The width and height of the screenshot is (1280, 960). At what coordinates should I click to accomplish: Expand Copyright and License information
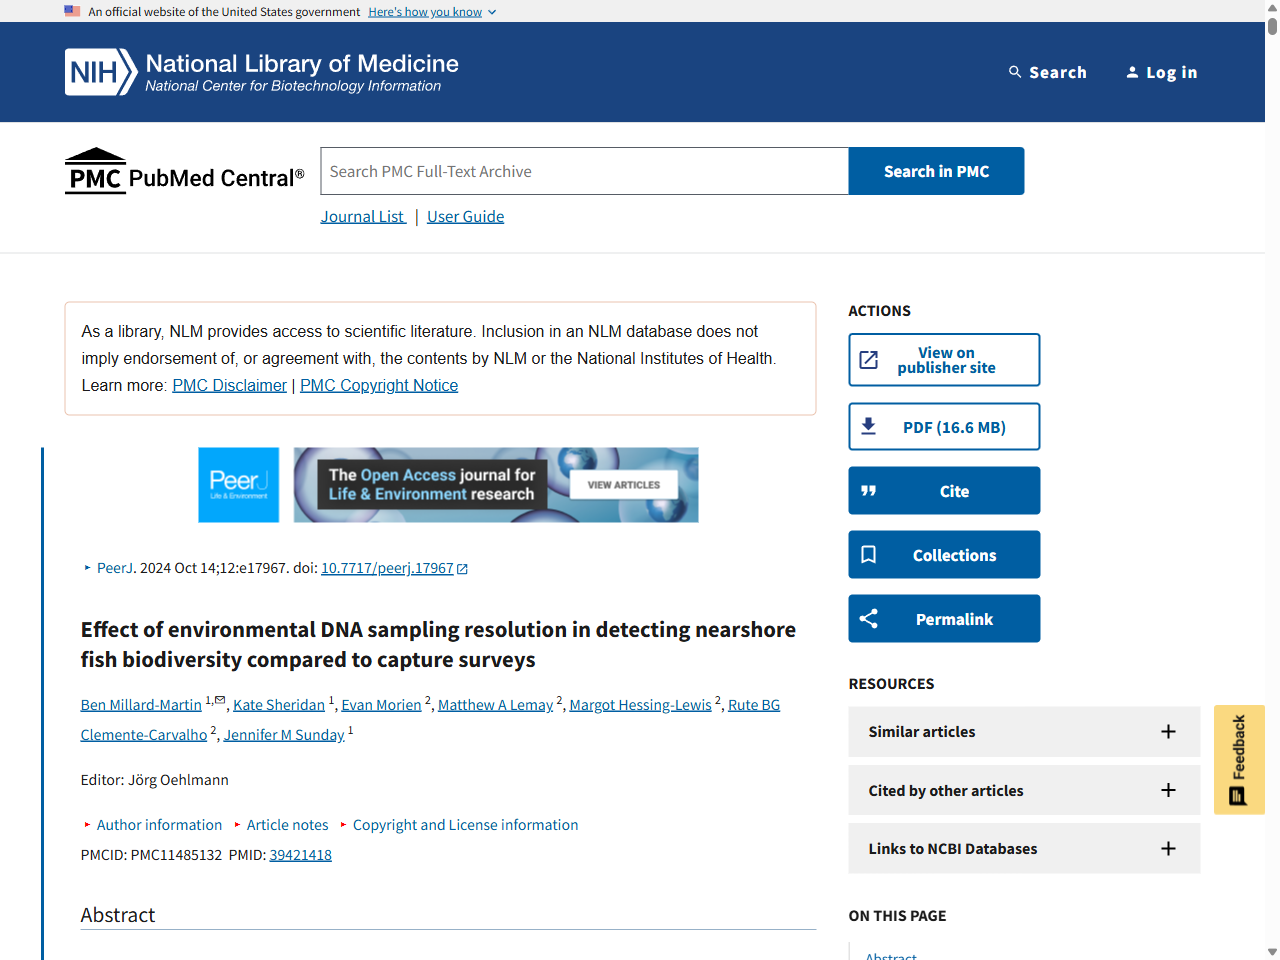coord(459,825)
